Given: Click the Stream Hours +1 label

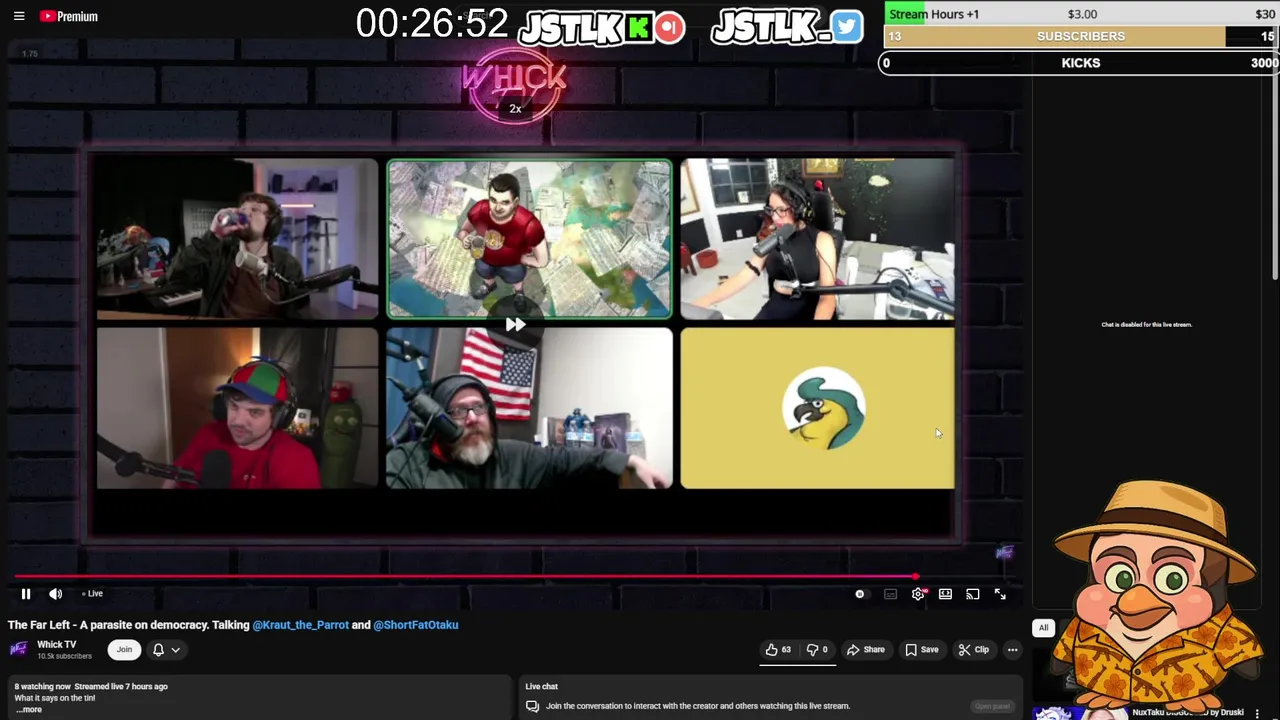Looking at the screenshot, I should 934,14.
